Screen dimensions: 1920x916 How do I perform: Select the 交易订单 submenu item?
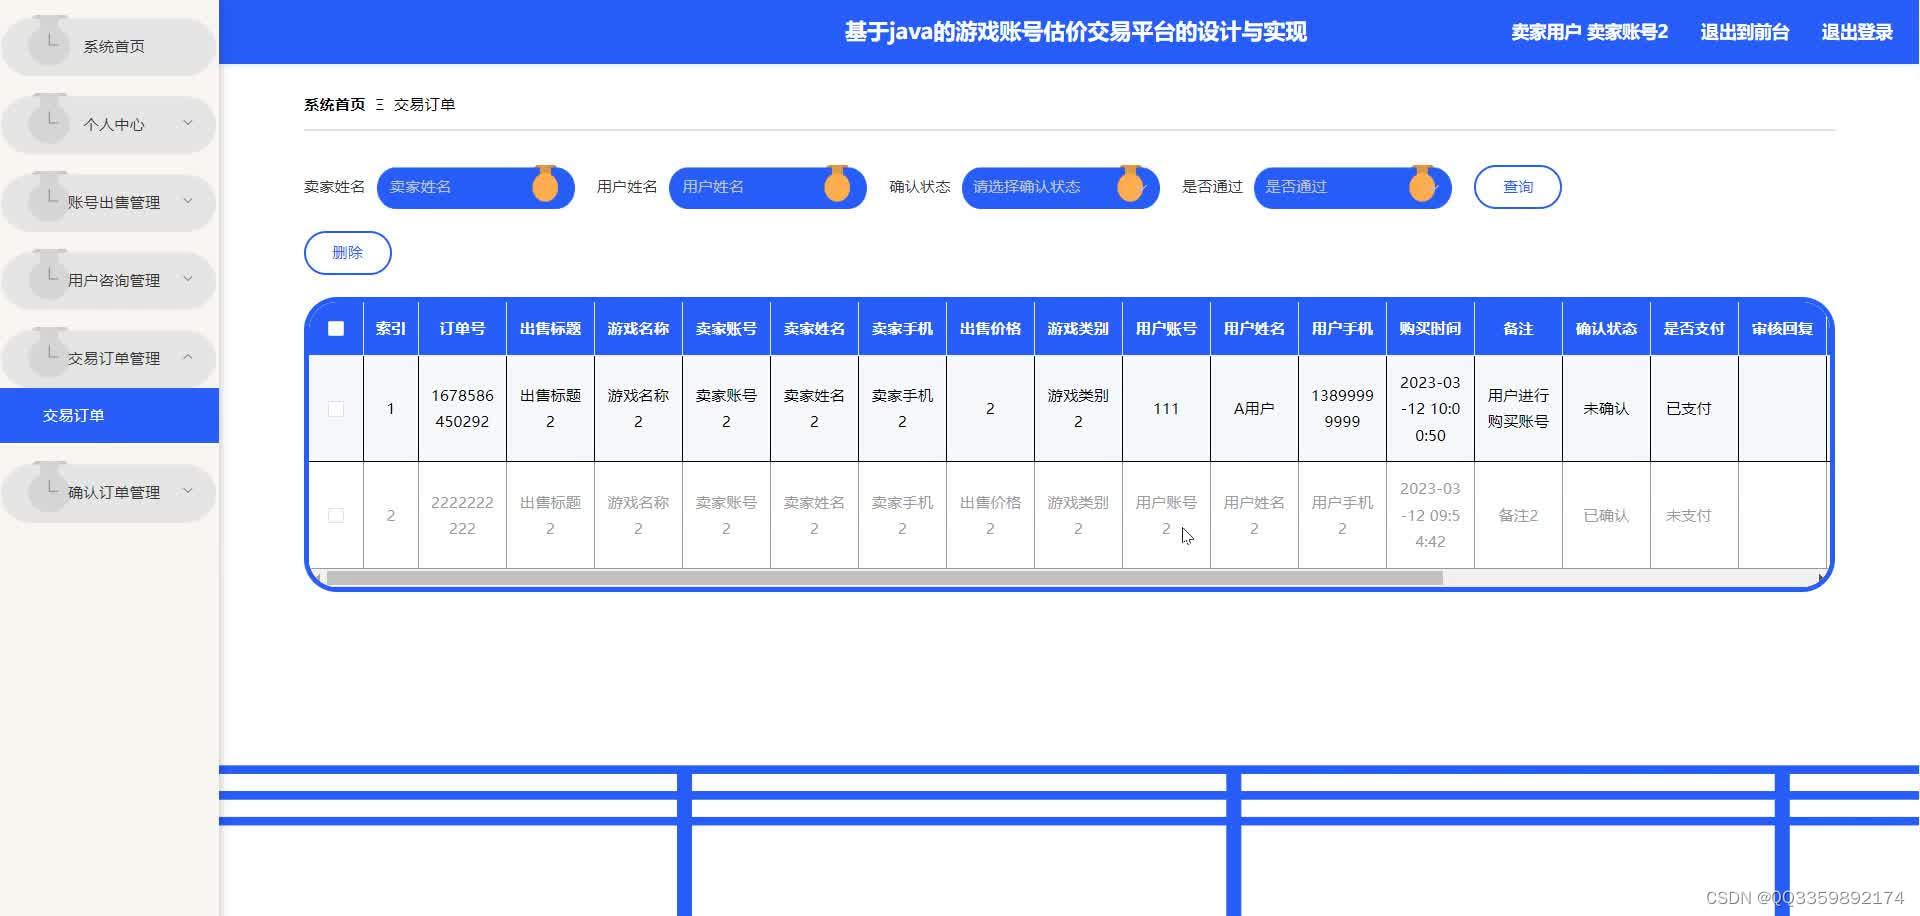click(109, 415)
